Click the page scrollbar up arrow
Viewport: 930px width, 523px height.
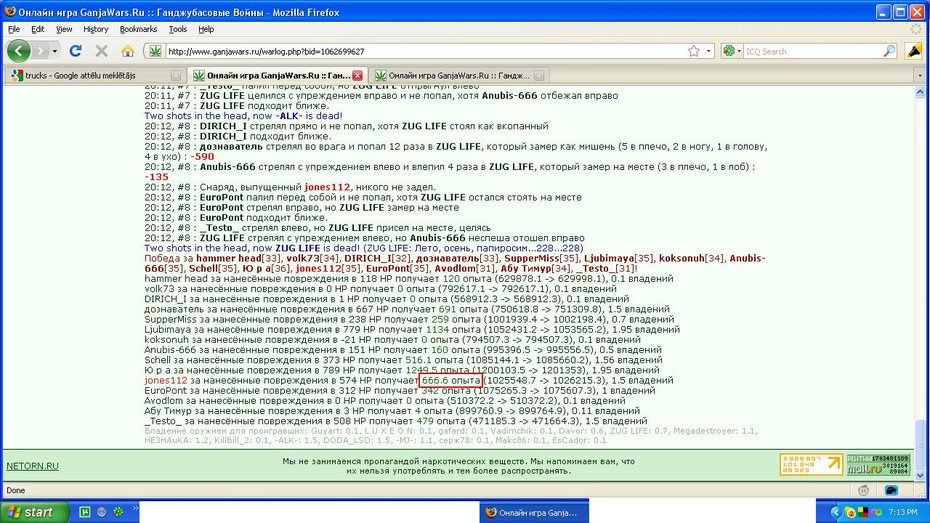pyautogui.click(x=920, y=92)
